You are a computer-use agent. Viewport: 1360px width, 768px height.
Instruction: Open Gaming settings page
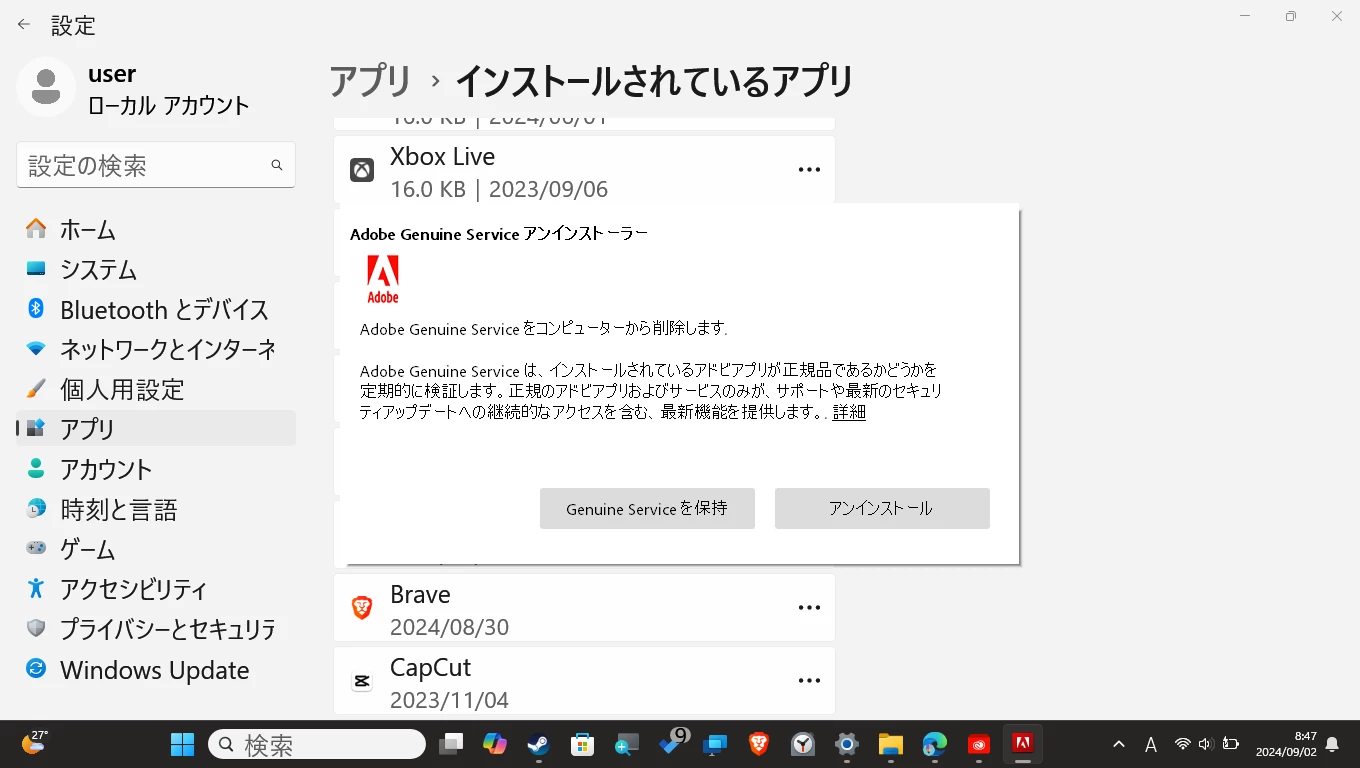click(156, 549)
